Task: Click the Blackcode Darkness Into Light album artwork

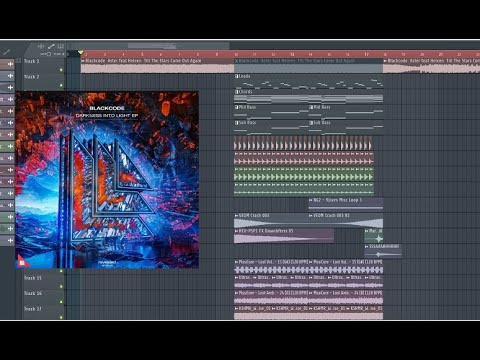Action: (x=107, y=180)
